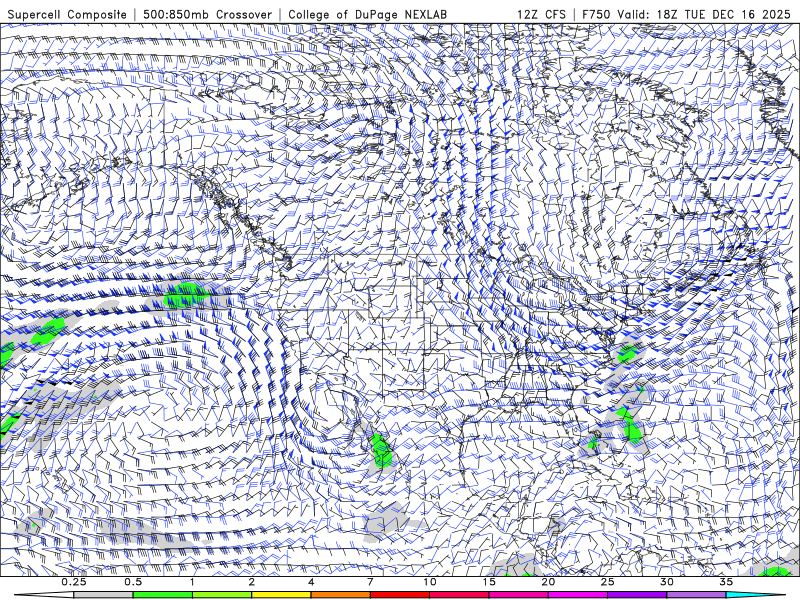
Task: Click the red 7–10 legend swatch
Action: click(x=400, y=595)
